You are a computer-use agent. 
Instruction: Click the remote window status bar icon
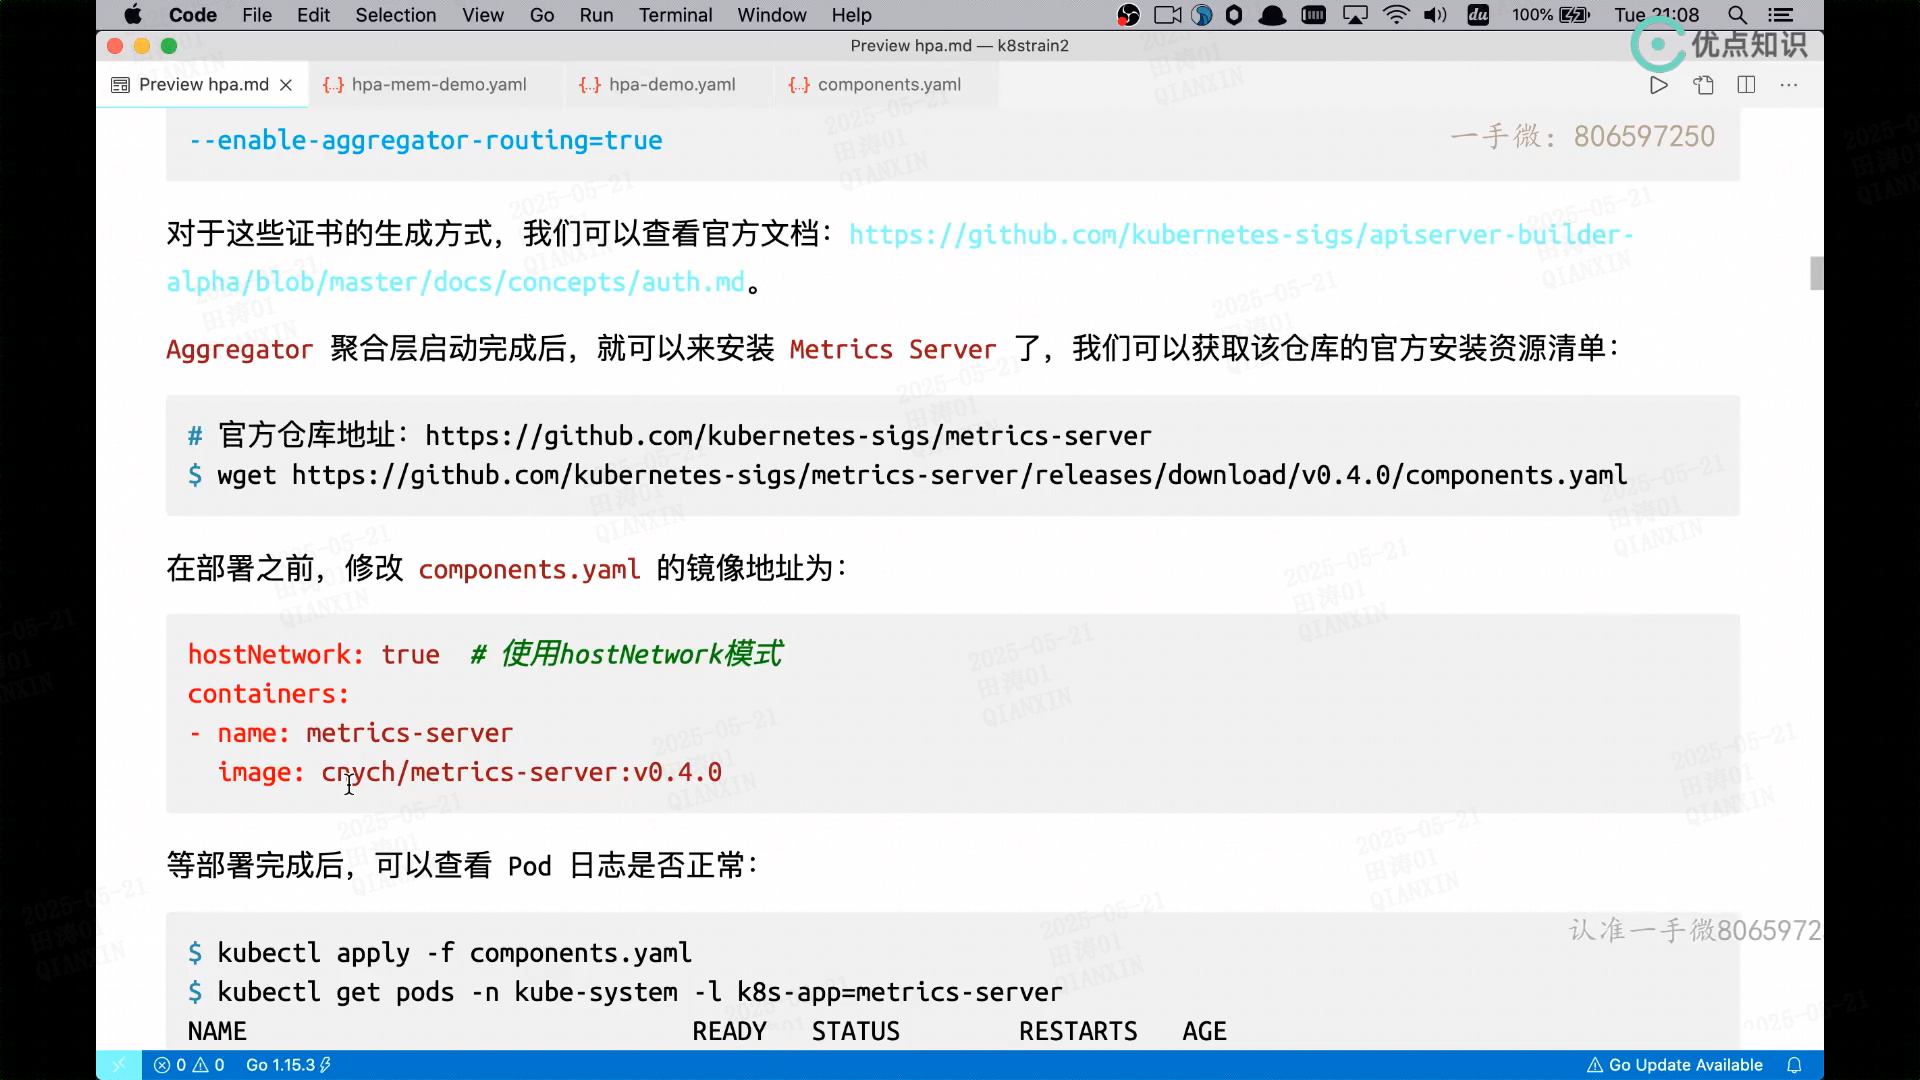click(118, 1065)
